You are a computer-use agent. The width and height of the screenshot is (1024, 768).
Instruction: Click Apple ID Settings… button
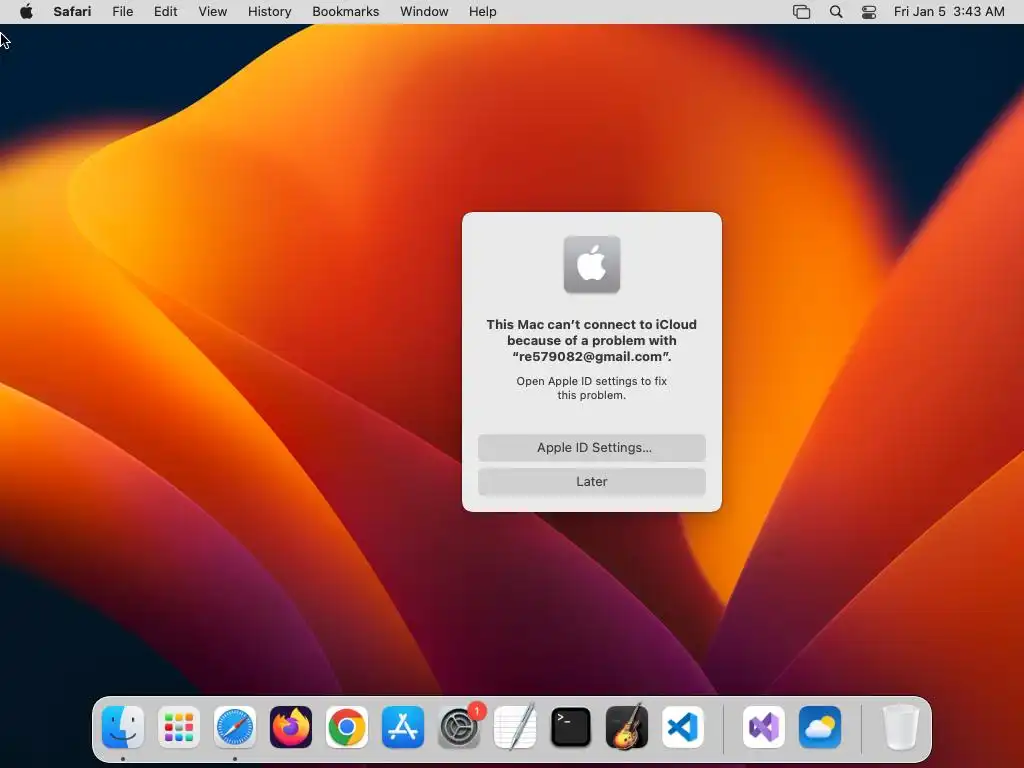coord(592,447)
